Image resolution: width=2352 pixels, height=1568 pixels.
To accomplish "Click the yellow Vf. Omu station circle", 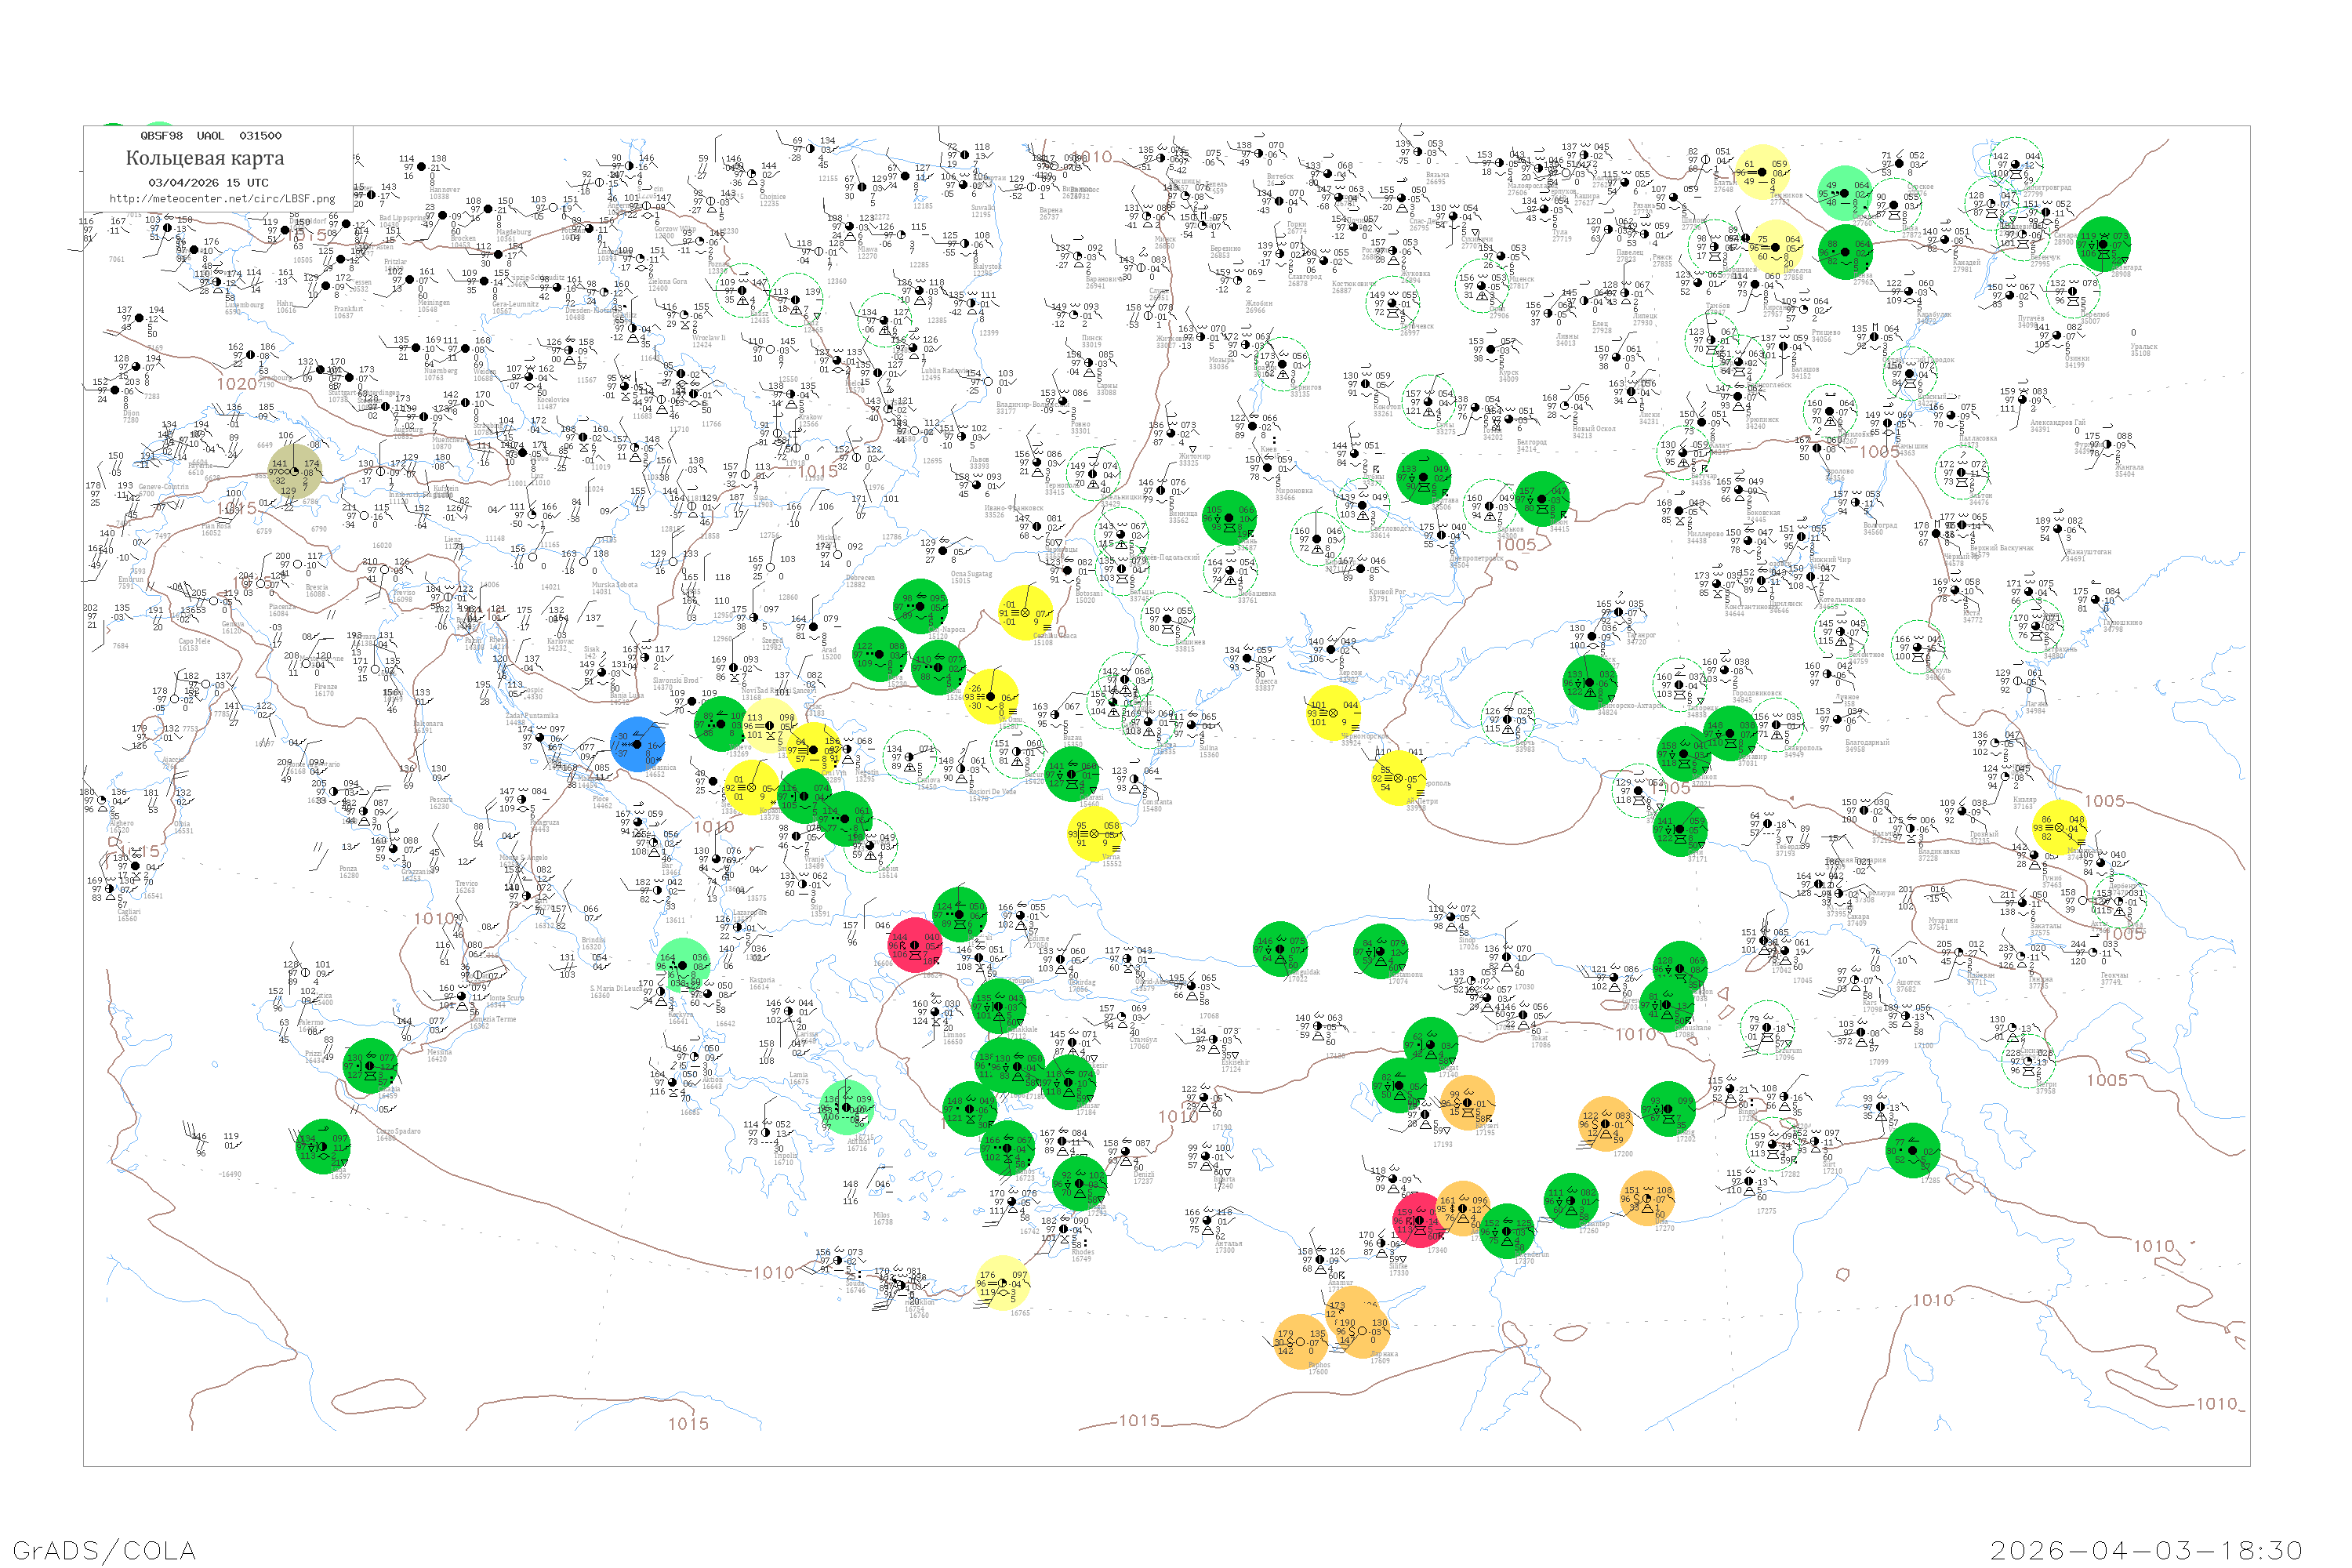I will point(991,697).
